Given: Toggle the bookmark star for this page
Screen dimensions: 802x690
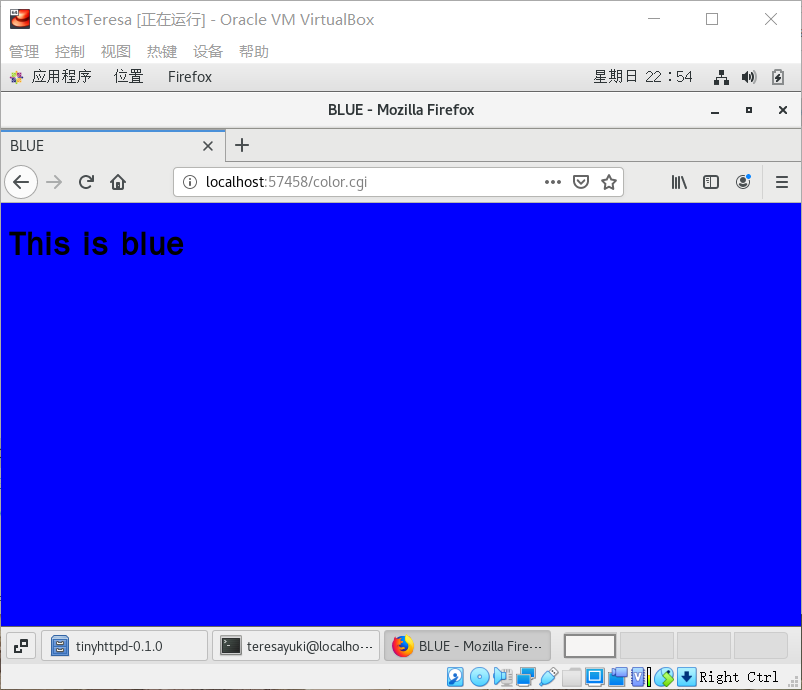Looking at the screenshot, I should tap(609, 182).
